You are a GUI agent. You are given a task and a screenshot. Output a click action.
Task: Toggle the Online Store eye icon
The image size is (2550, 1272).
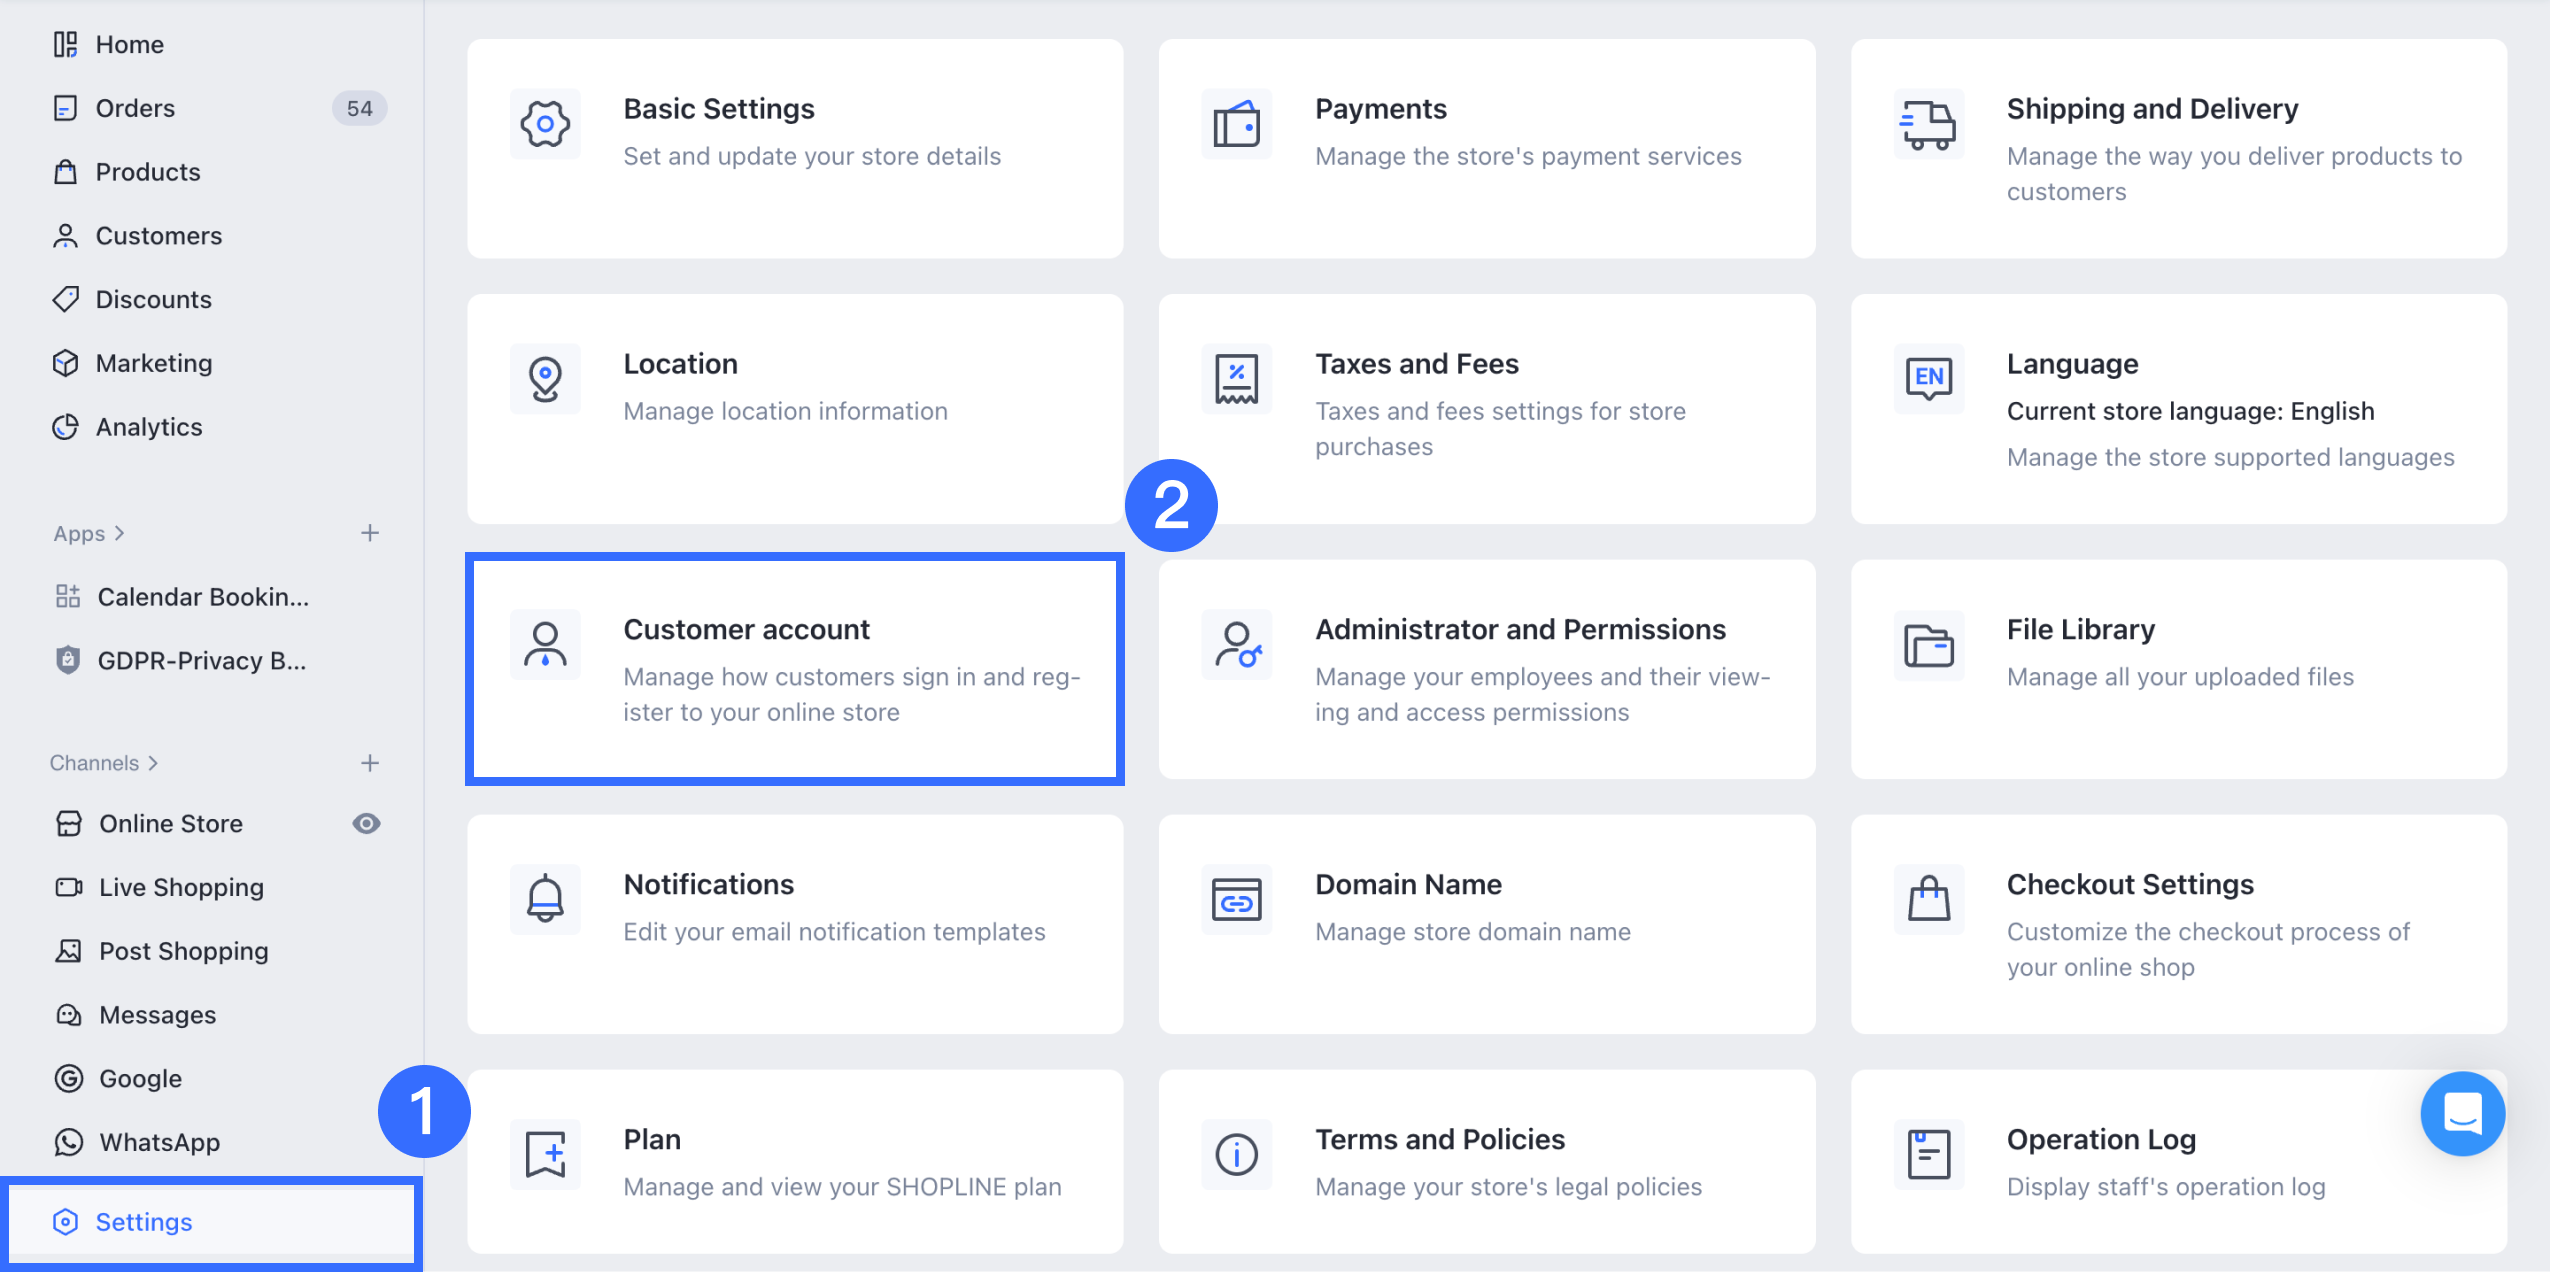(366, 823)
